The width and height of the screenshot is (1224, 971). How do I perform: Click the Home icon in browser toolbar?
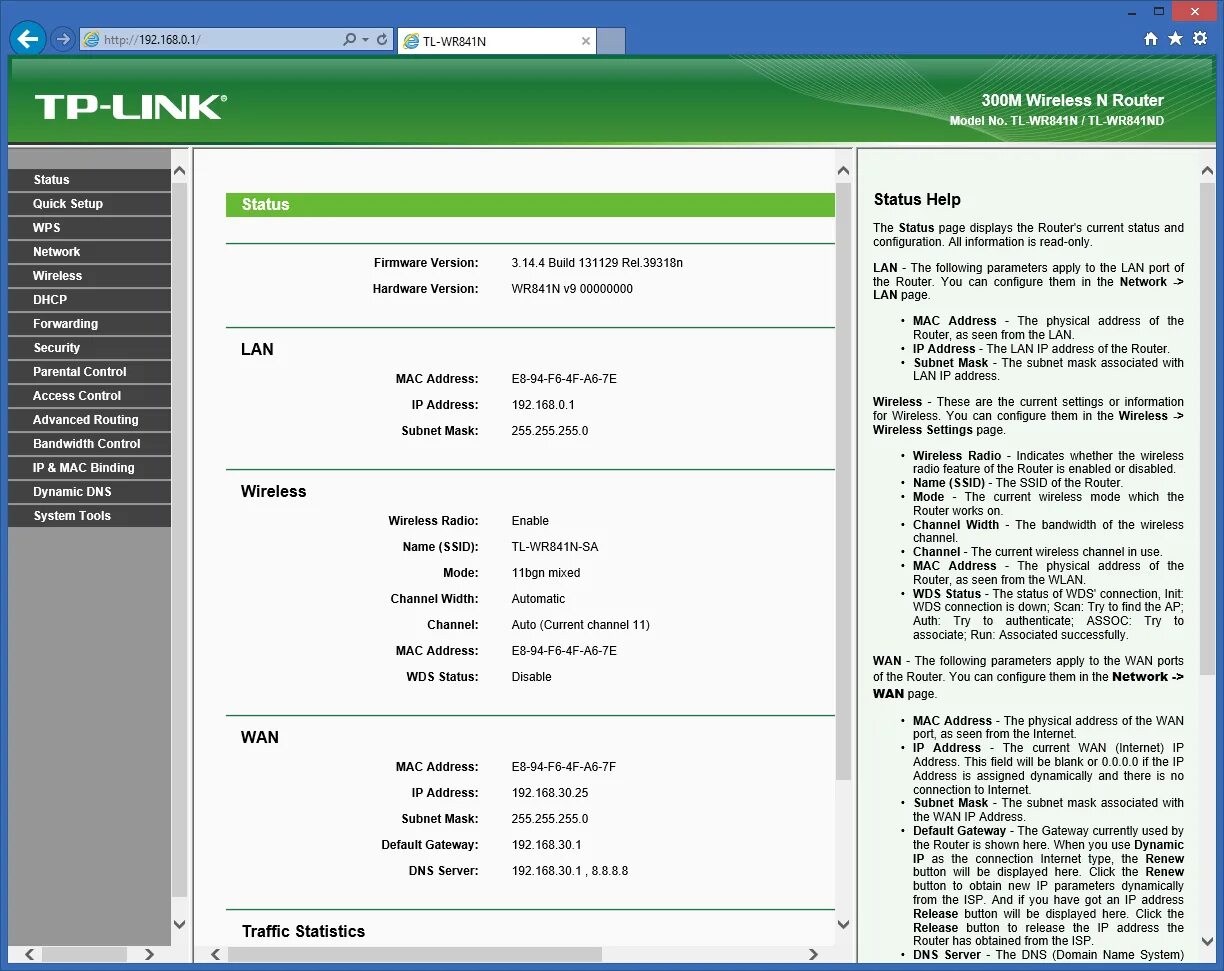[1151, 38]
